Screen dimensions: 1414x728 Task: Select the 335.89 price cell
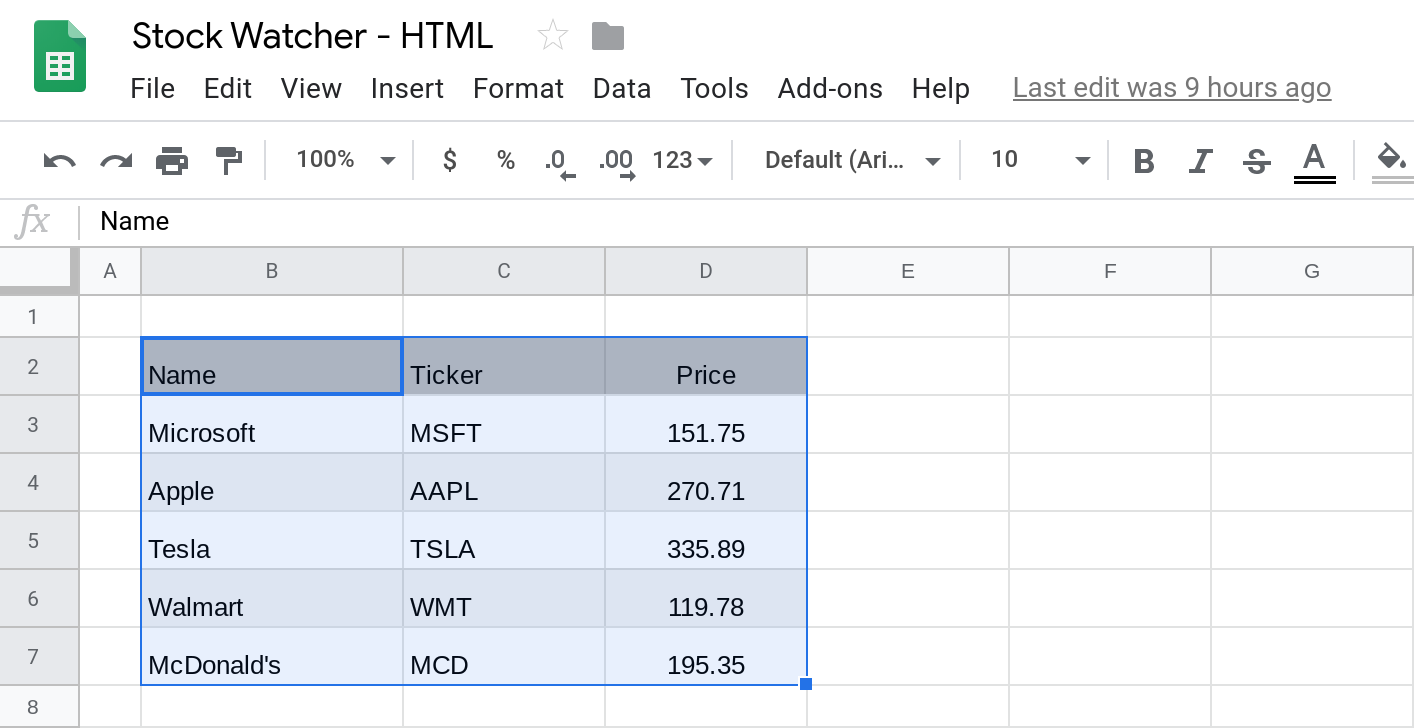pyautogui.click(x=706, y=541)
